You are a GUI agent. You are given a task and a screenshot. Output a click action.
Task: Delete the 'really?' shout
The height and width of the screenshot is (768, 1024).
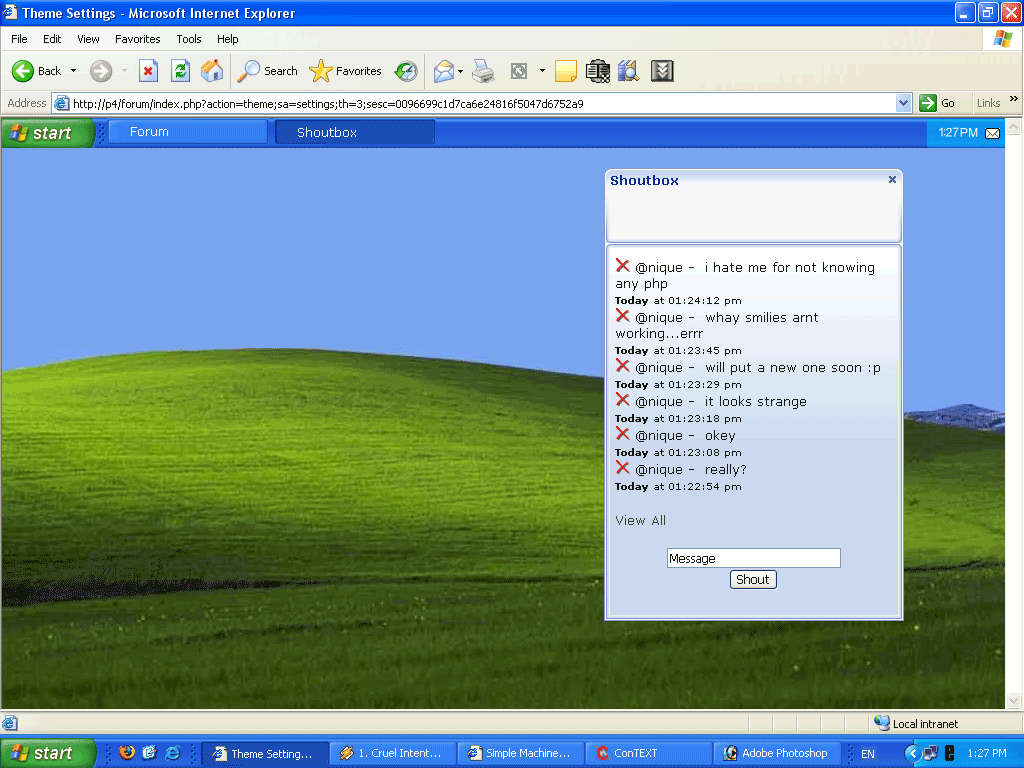click(x=622, y=468)
